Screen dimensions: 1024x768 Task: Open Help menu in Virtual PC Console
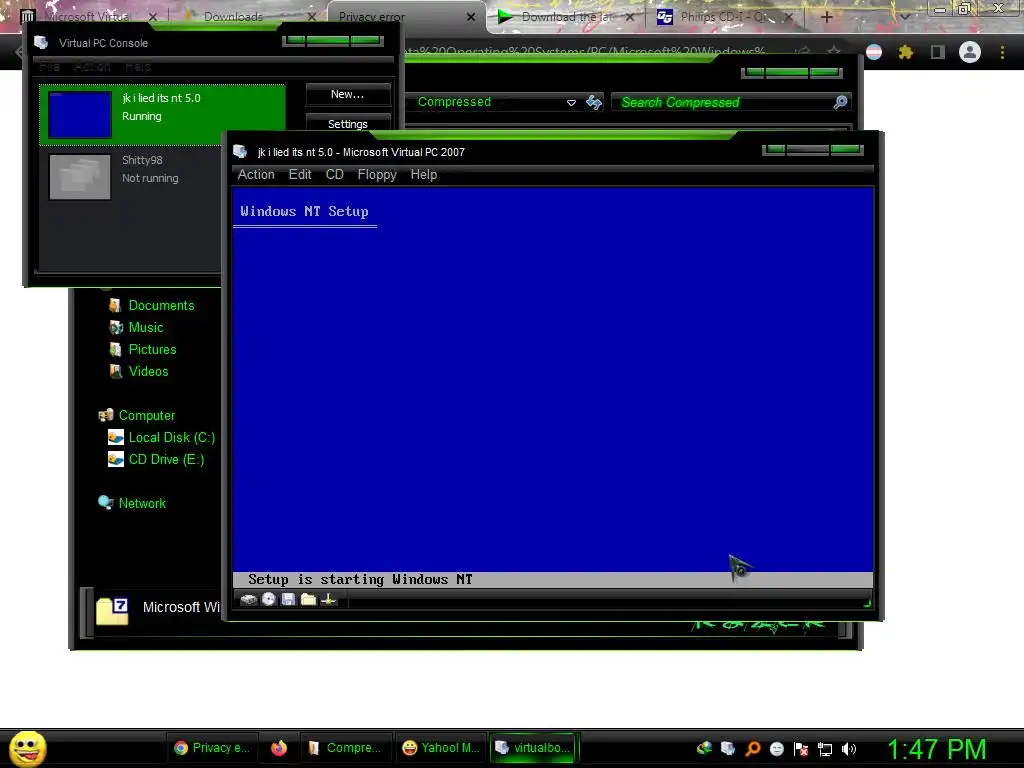tap(138, 67)
